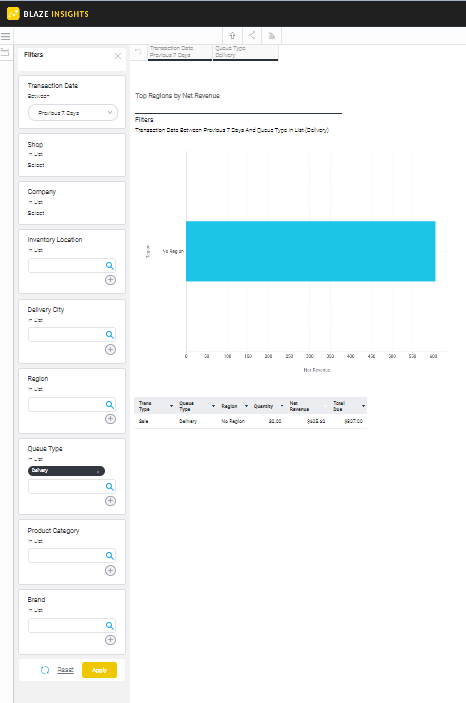
Task: Click Inventory Location search magnifier icon
Action: point(109,266)
